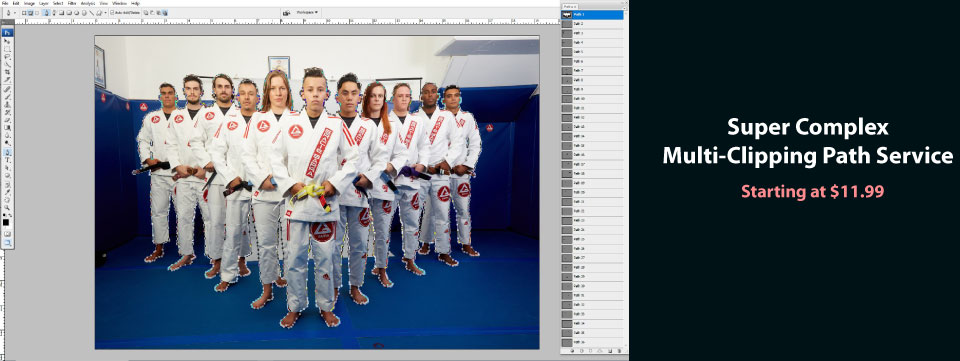Click Make work path from selection button
The image size is (960, 361).
pos(599,351)
